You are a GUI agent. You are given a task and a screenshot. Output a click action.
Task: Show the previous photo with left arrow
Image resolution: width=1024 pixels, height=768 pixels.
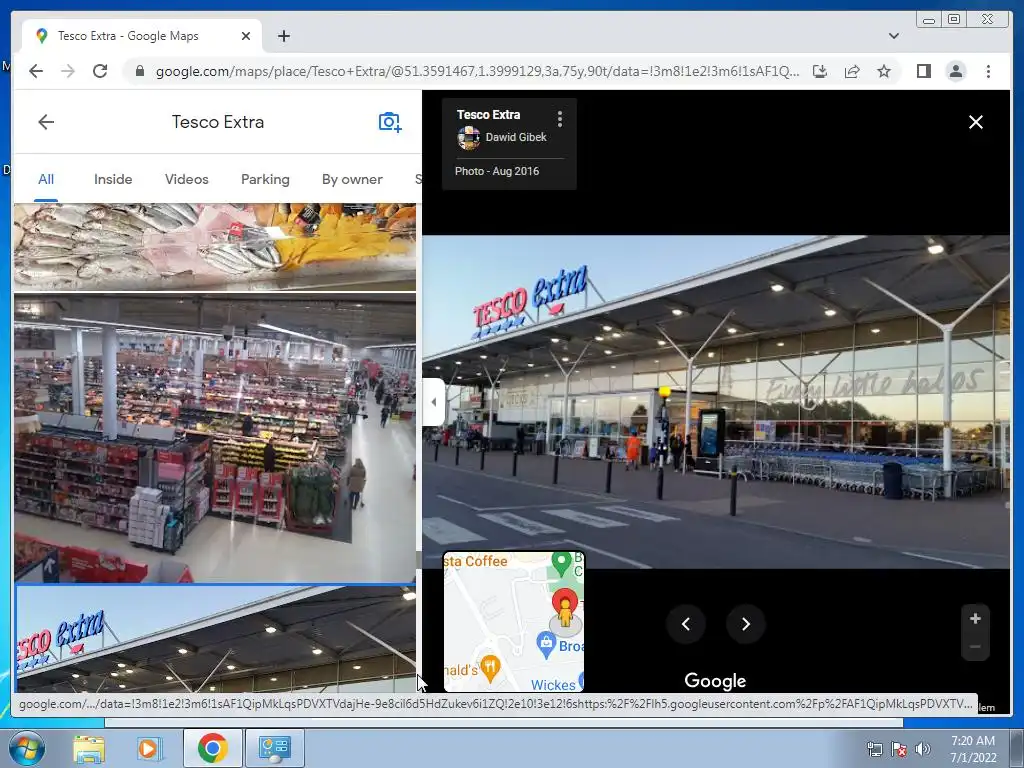point(686,624)
